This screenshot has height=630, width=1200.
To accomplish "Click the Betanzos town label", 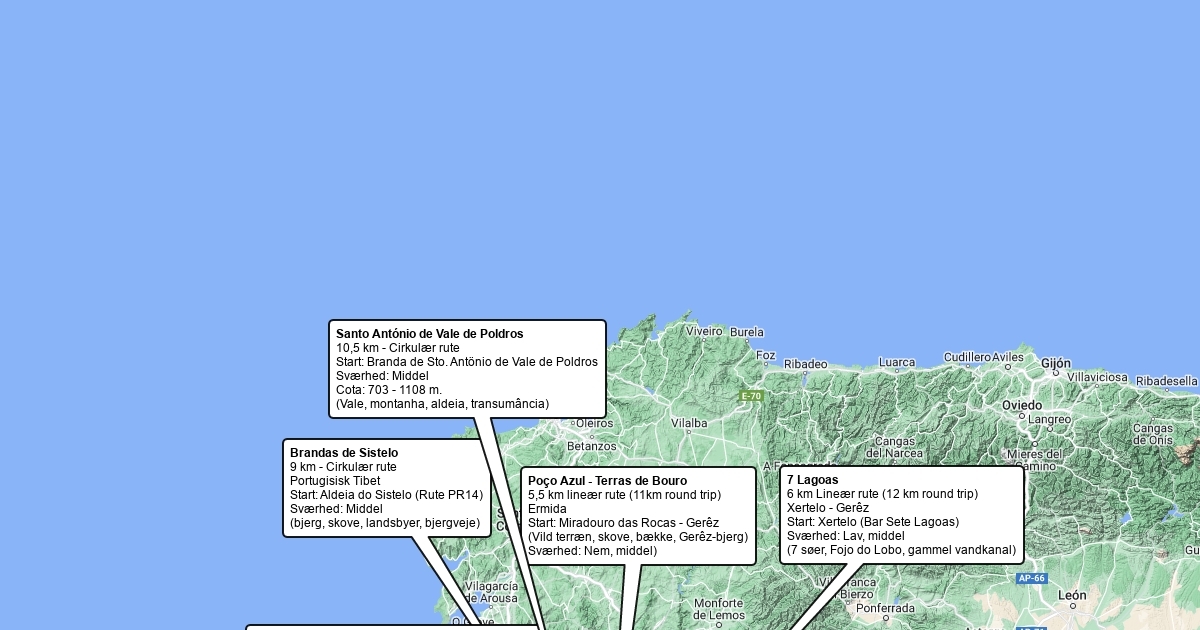I will coord(592,446).
